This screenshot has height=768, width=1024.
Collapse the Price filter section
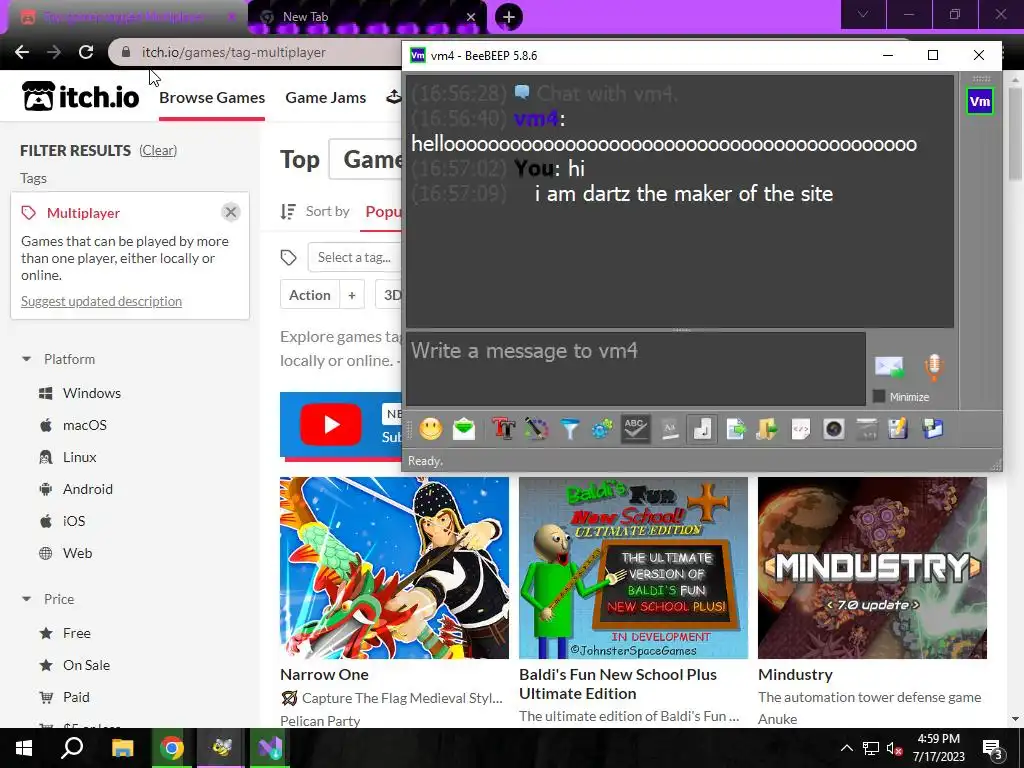(x=26, y=599)
